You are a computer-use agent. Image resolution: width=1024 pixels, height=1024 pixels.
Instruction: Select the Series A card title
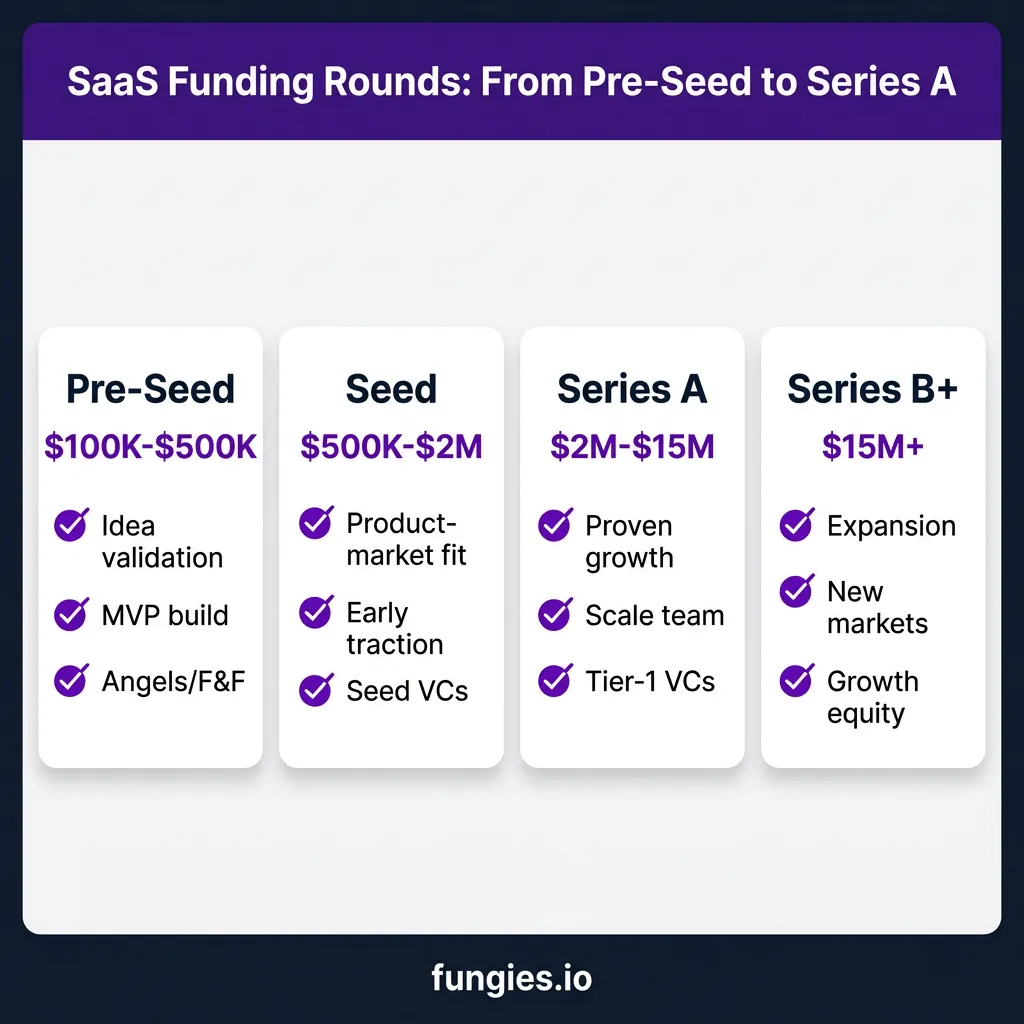(632, 389)
